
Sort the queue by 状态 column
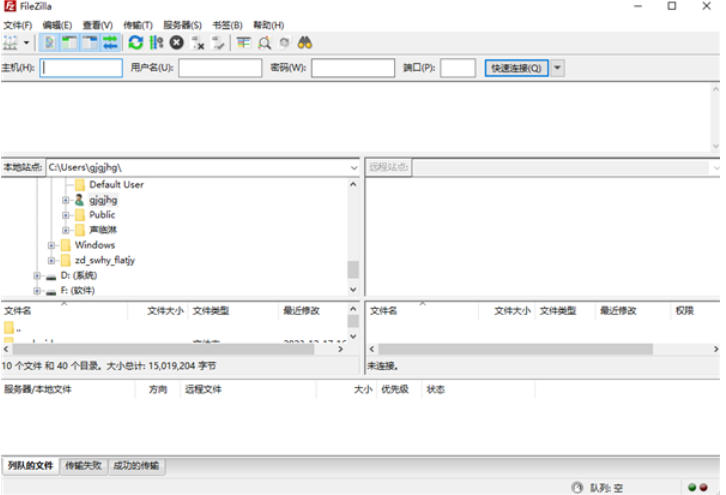435,389
